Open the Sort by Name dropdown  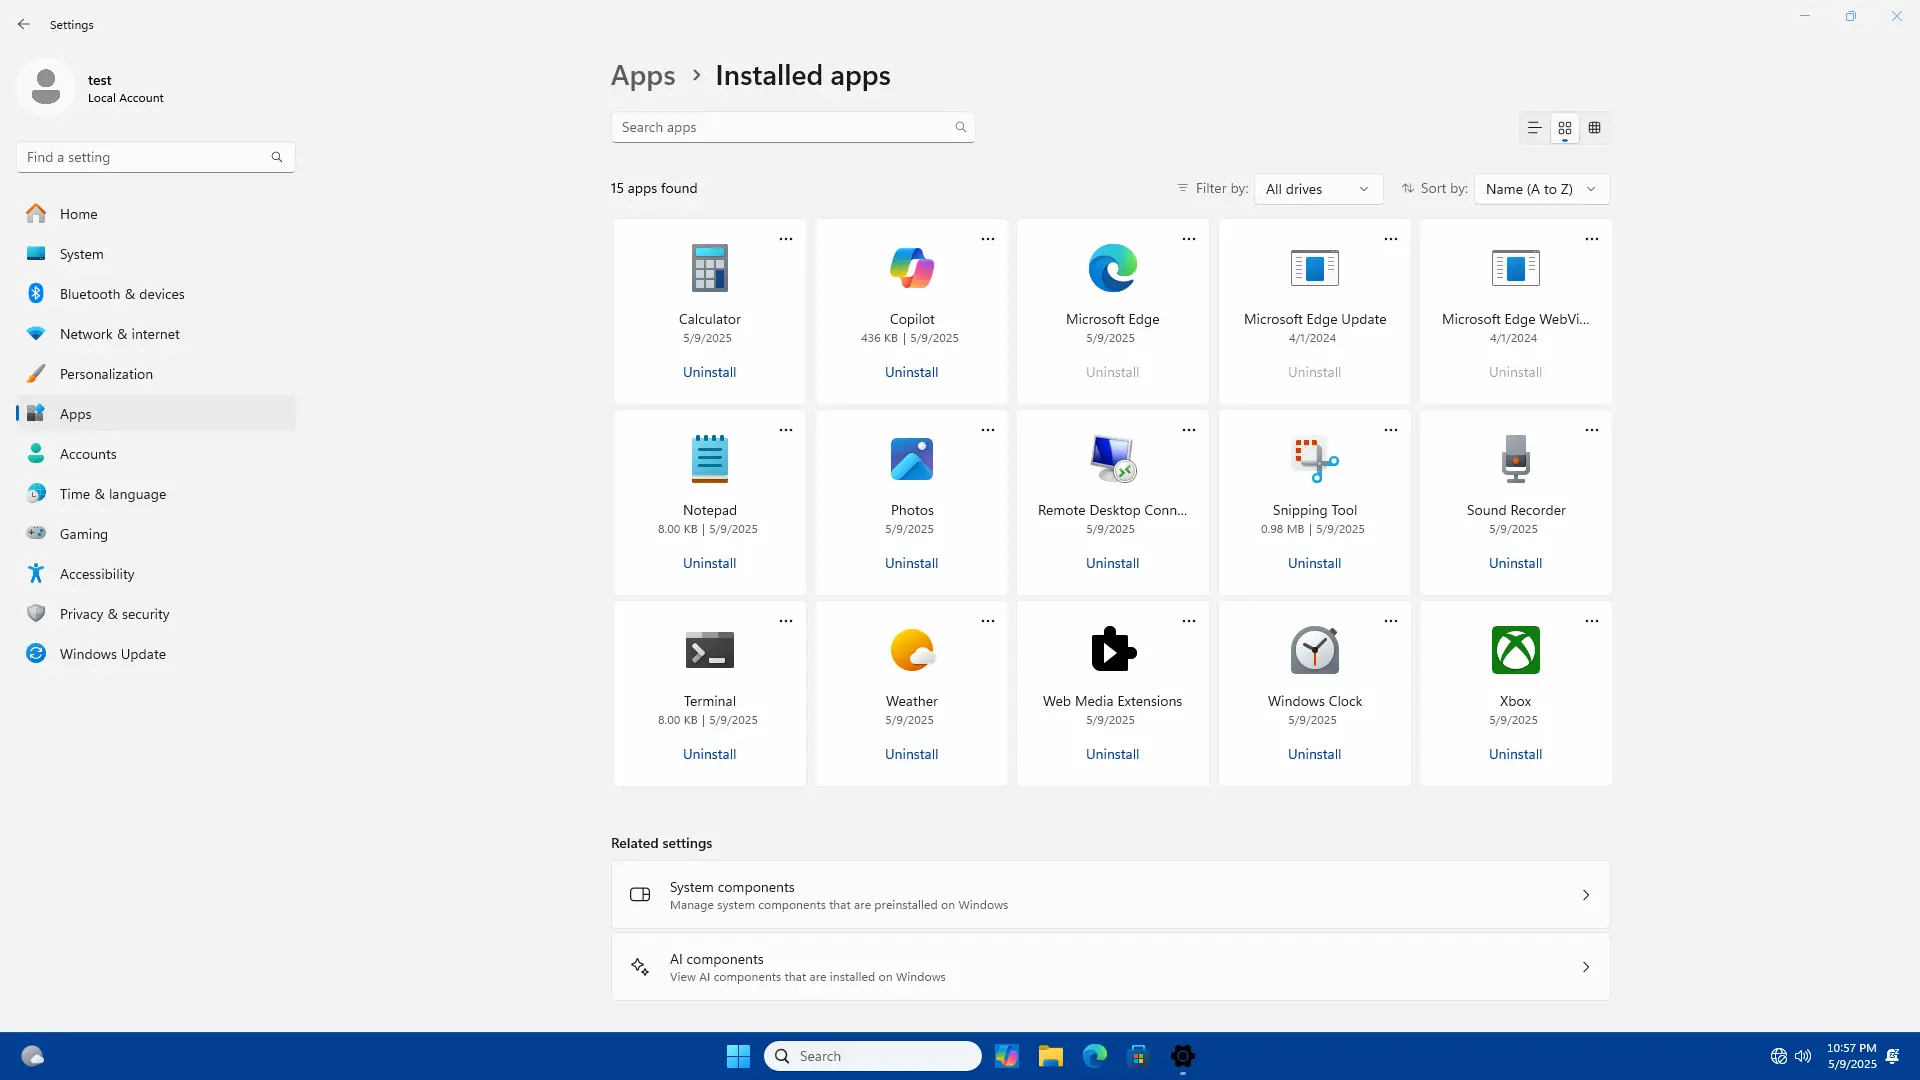pos(1541,189)
